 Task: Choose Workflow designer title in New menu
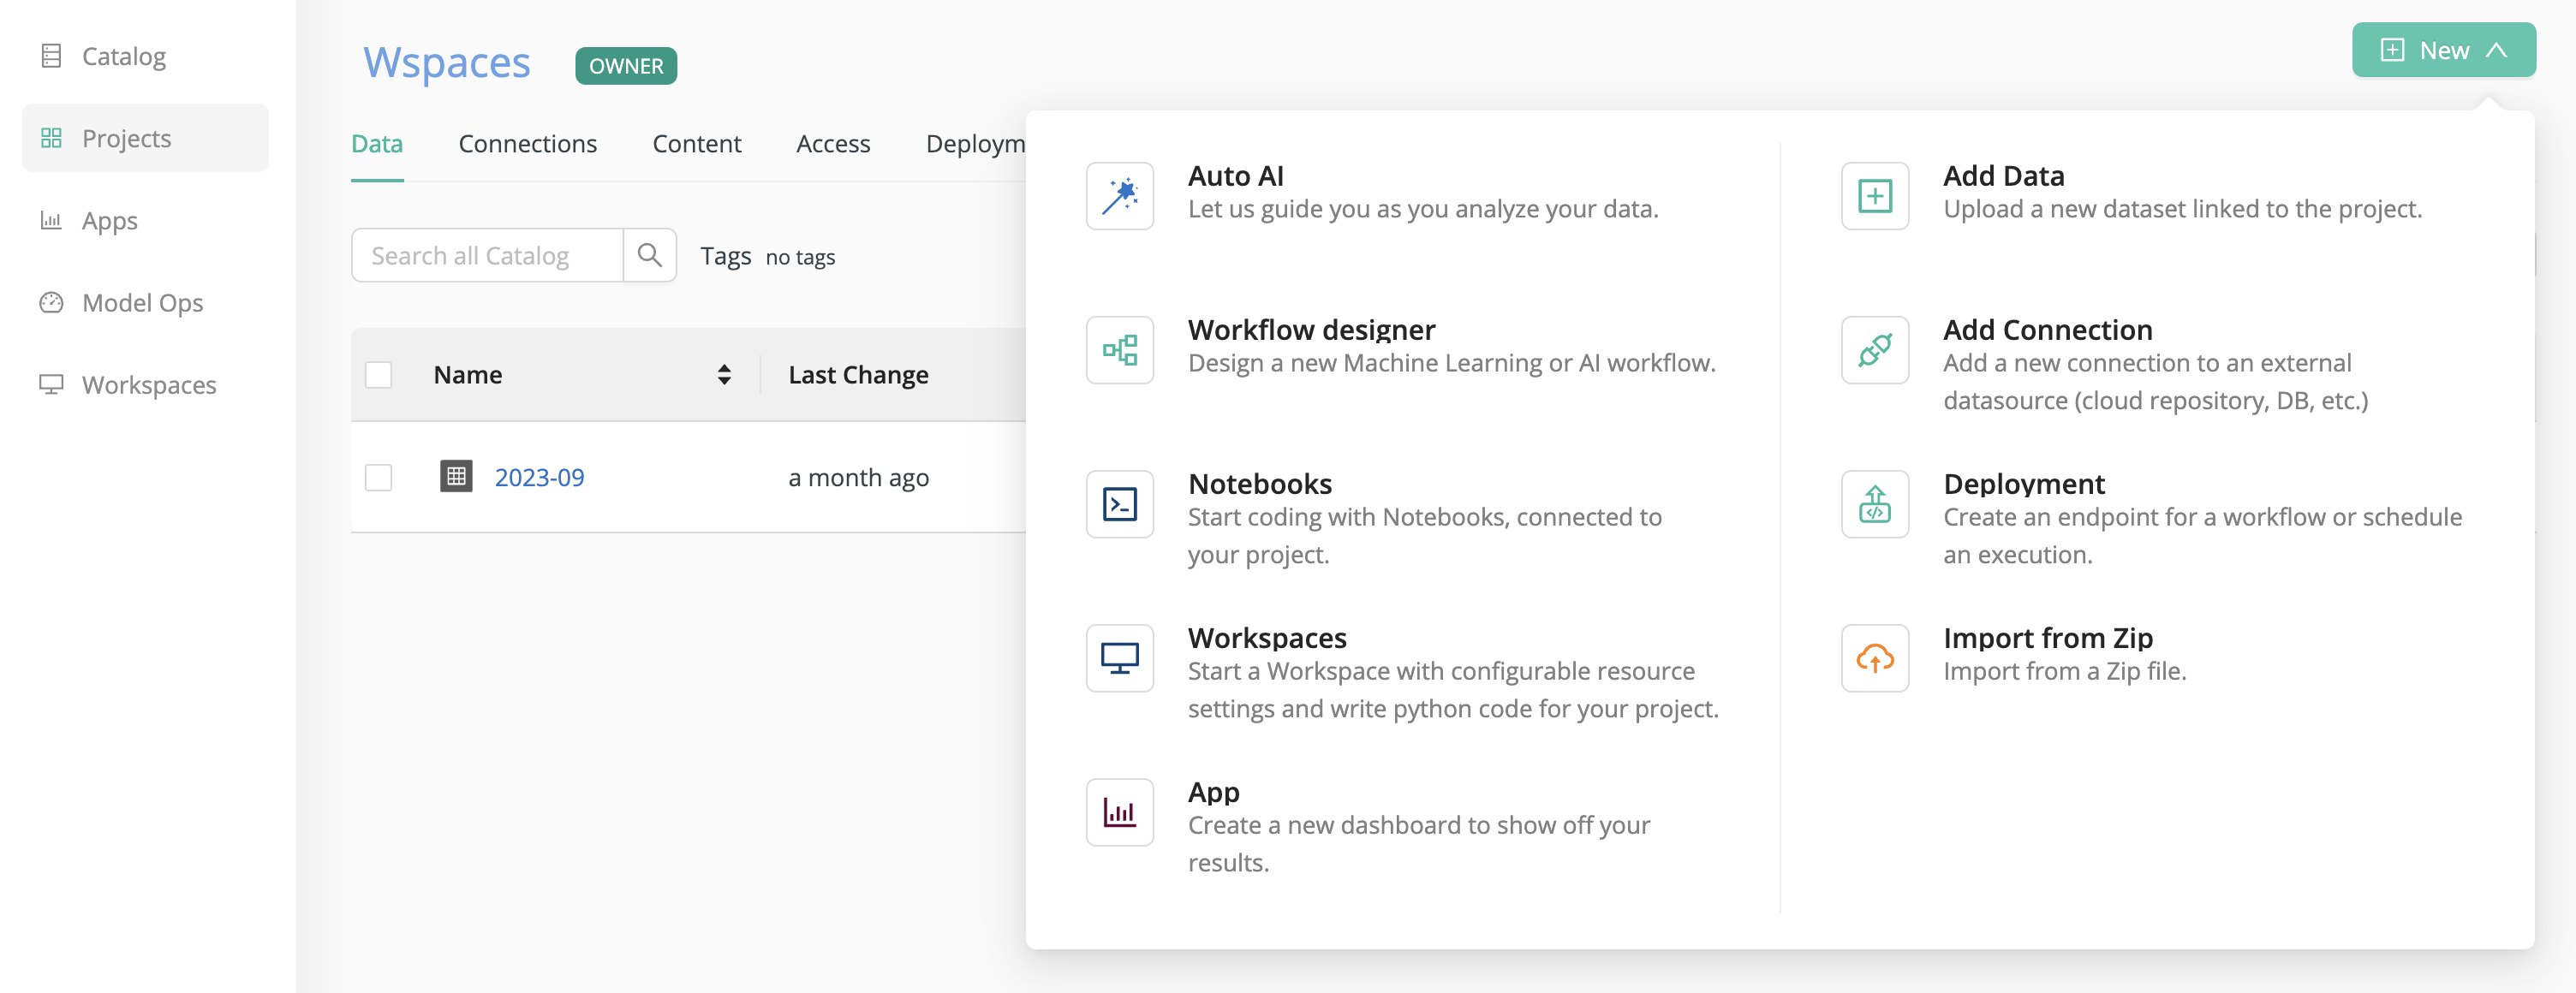click(1311, 330)
